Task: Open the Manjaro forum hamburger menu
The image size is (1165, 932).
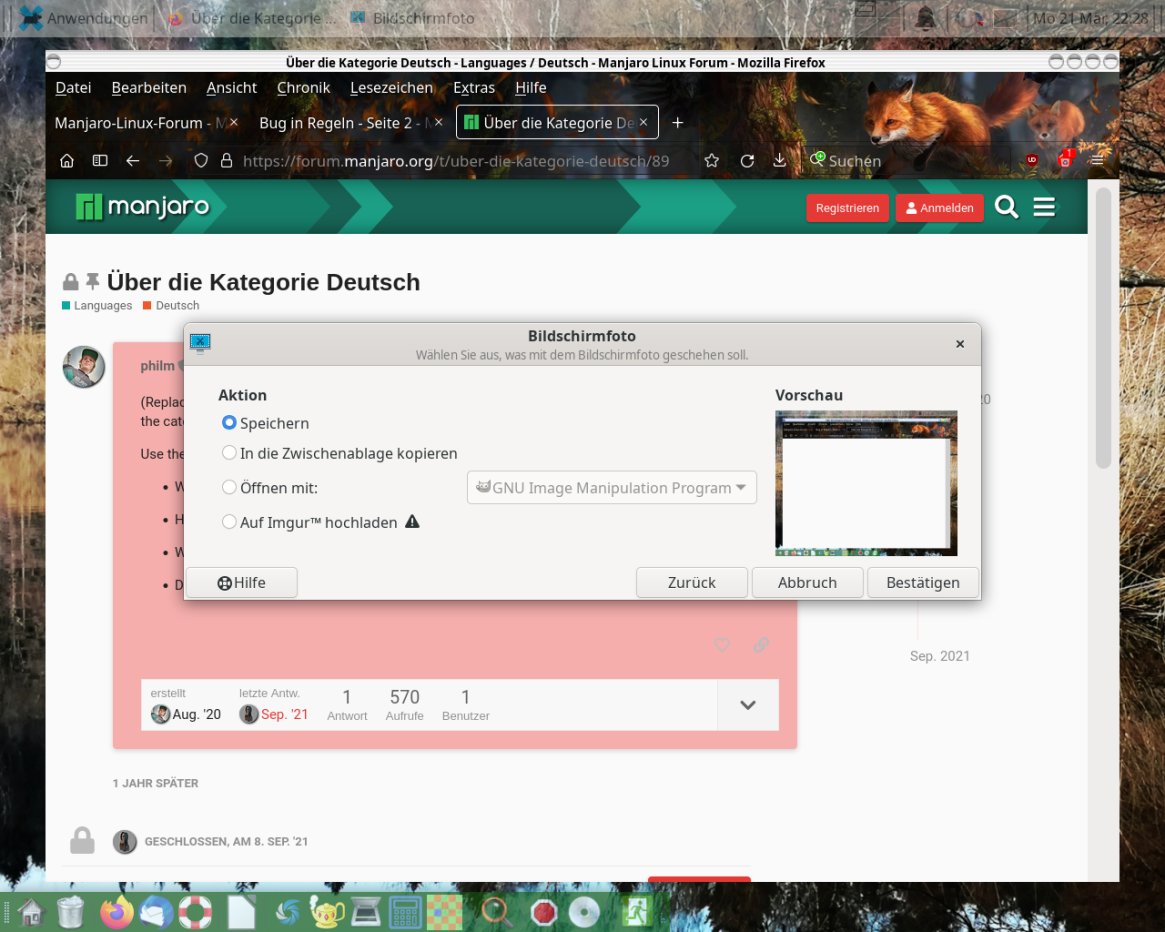Action: click(1044, 207)
